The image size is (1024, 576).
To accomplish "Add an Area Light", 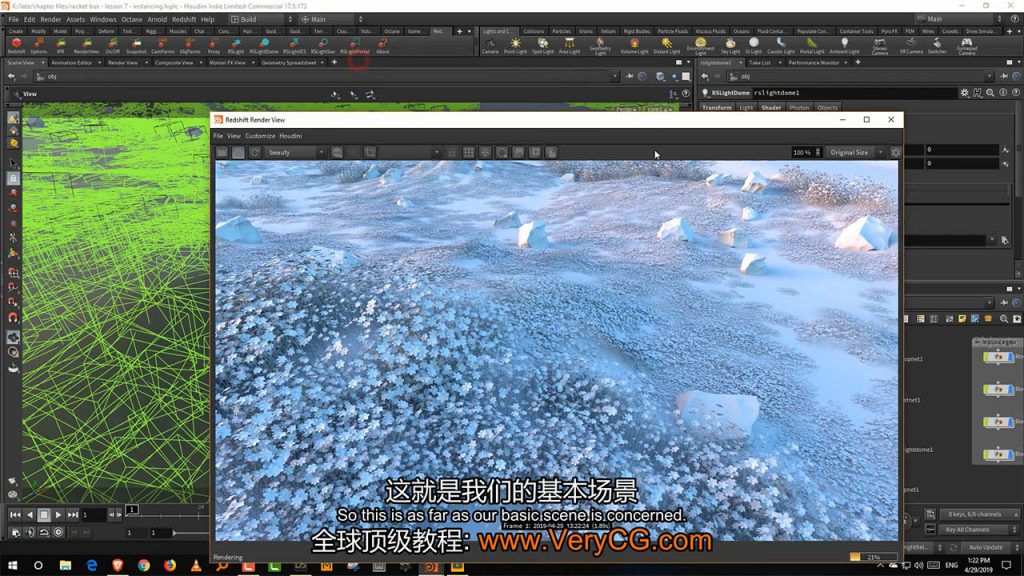I will click(x=569, y=45).
